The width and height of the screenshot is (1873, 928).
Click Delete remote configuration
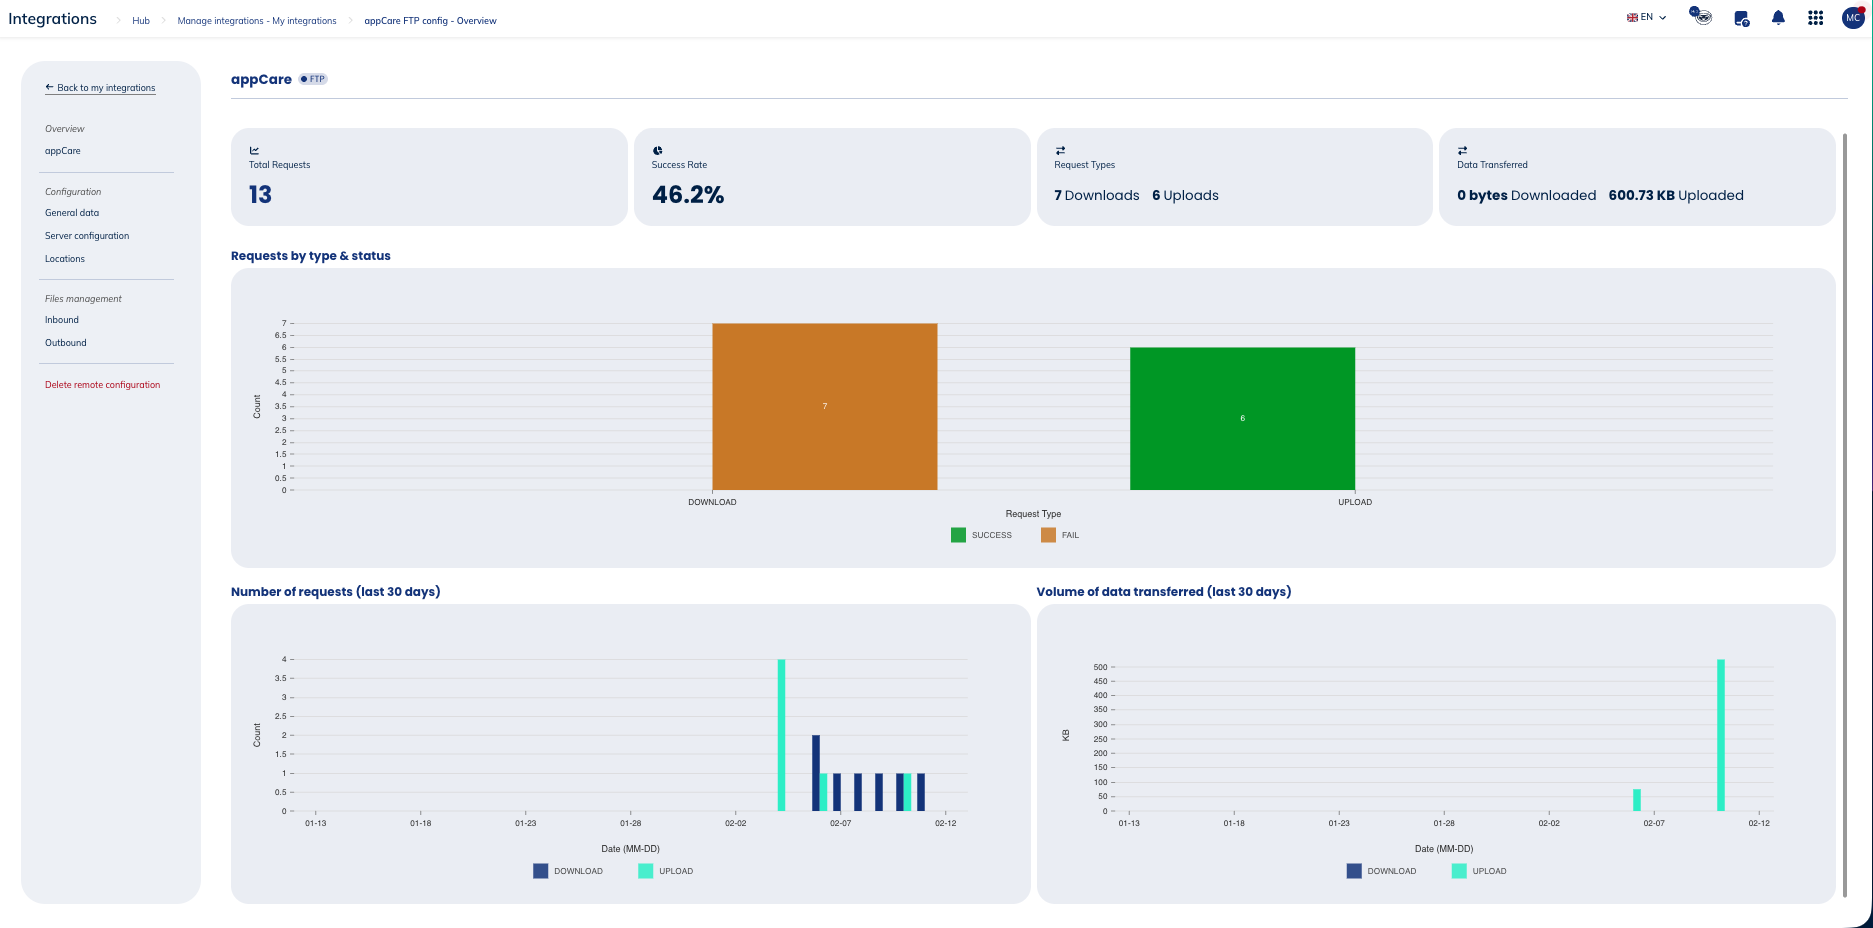pos(102,385)
